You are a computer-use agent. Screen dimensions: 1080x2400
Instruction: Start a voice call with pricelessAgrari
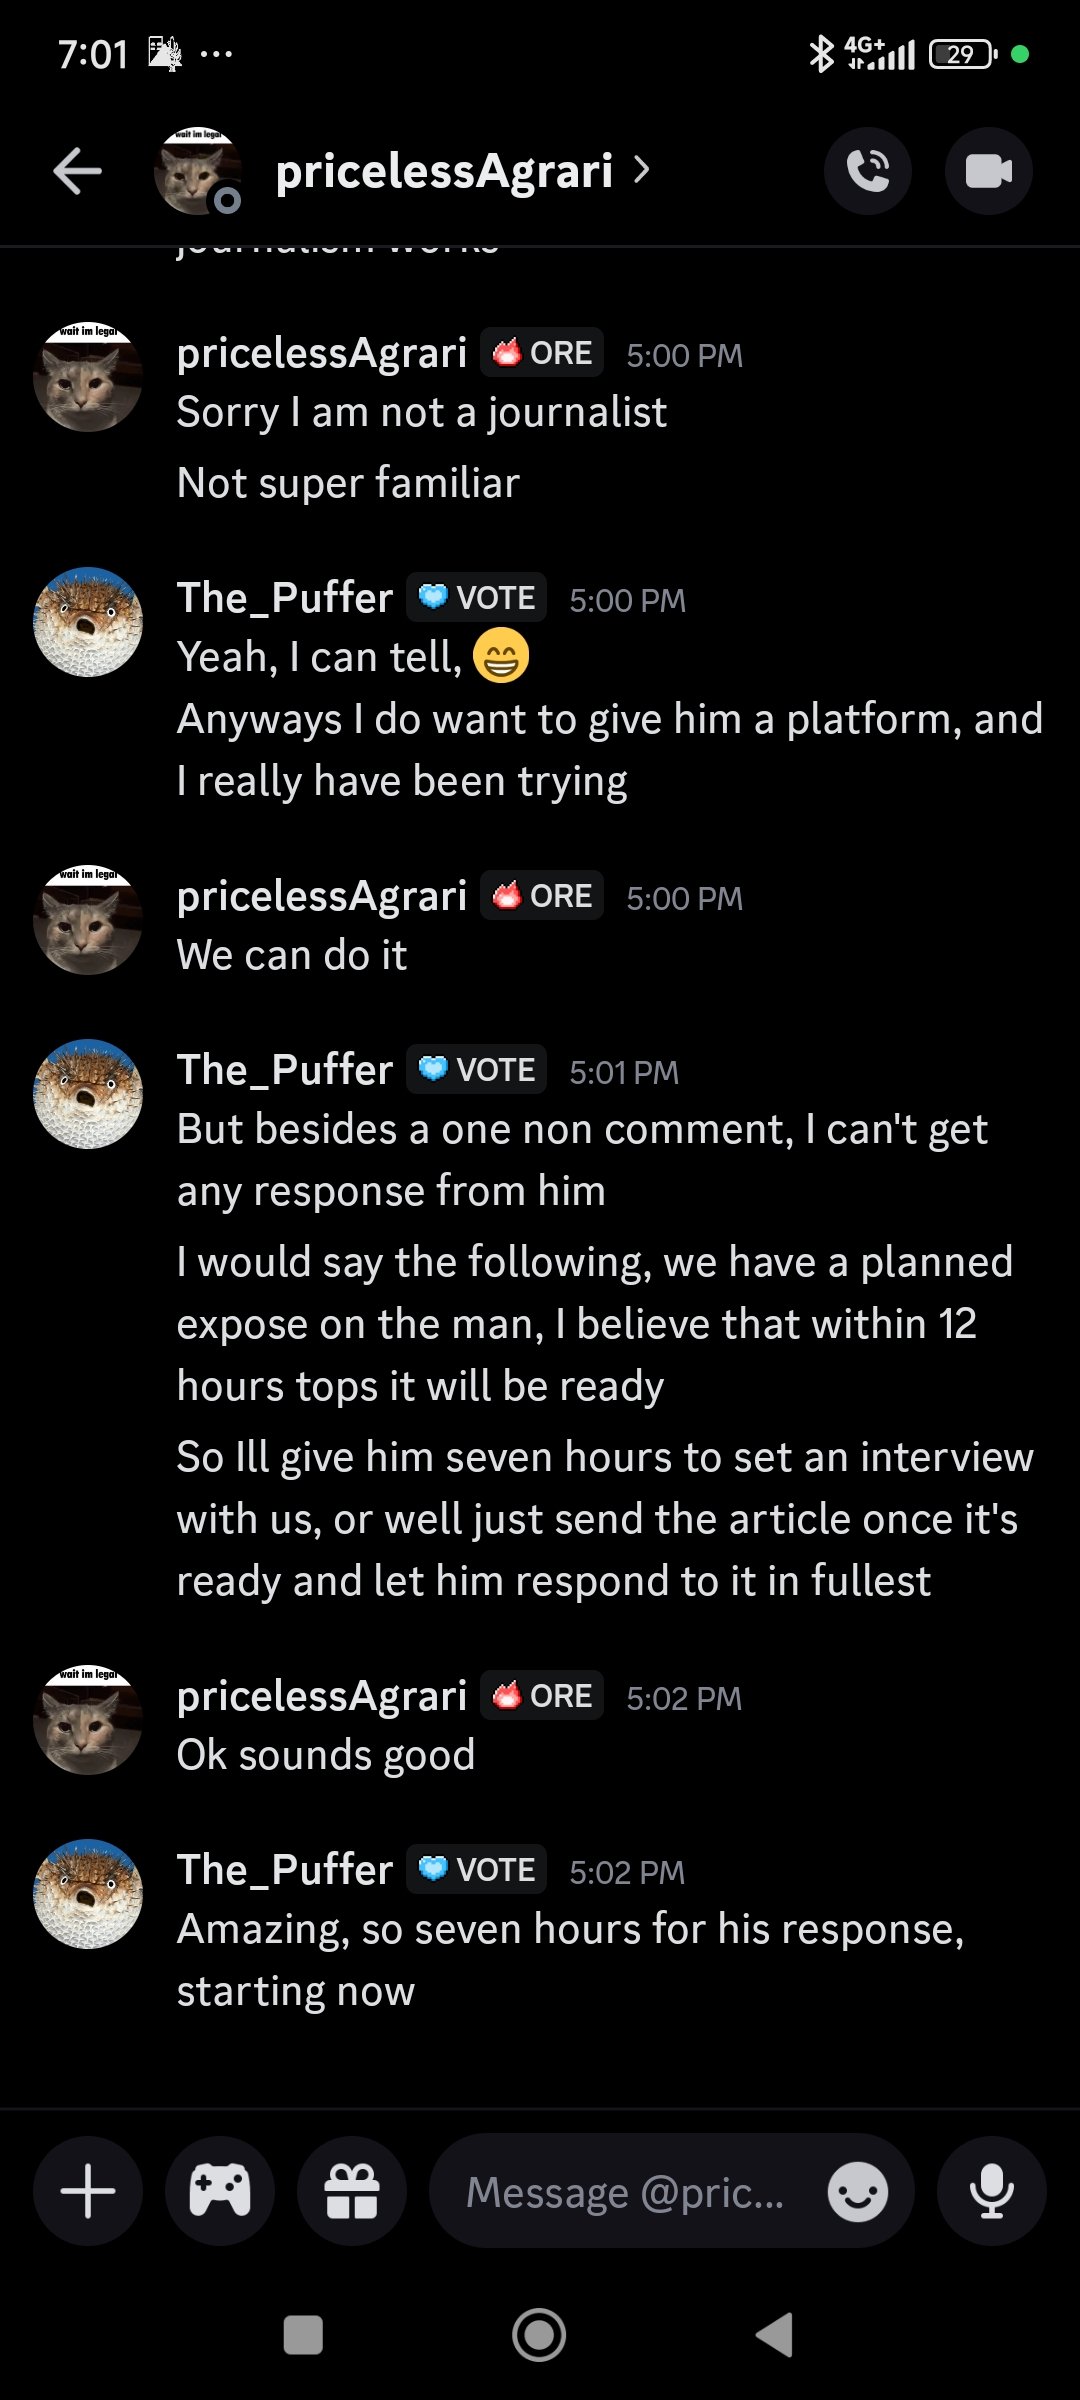(x=867, y=171)
